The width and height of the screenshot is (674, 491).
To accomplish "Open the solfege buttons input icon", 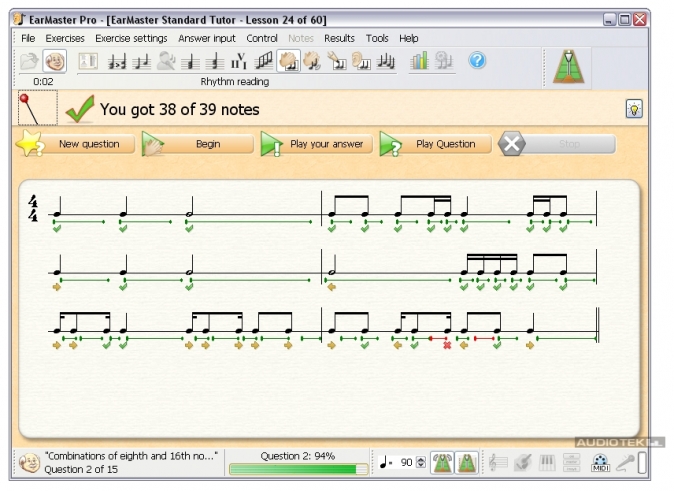I will [571, 463].
